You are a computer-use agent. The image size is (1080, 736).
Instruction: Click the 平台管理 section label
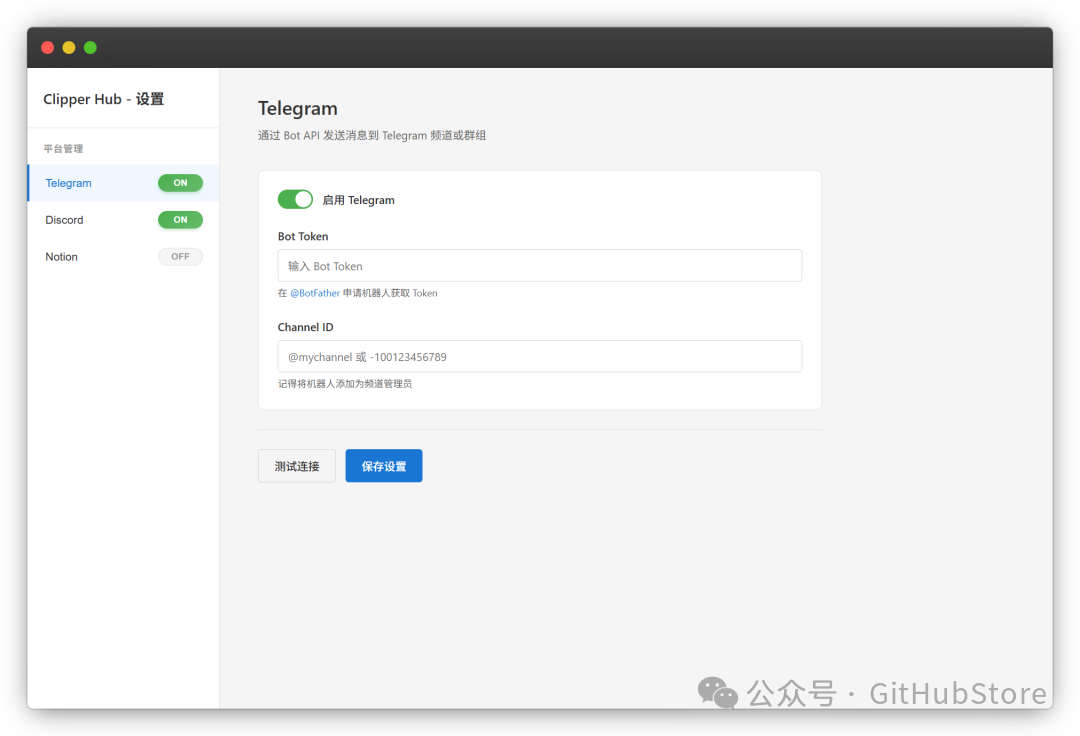(63, 149)
